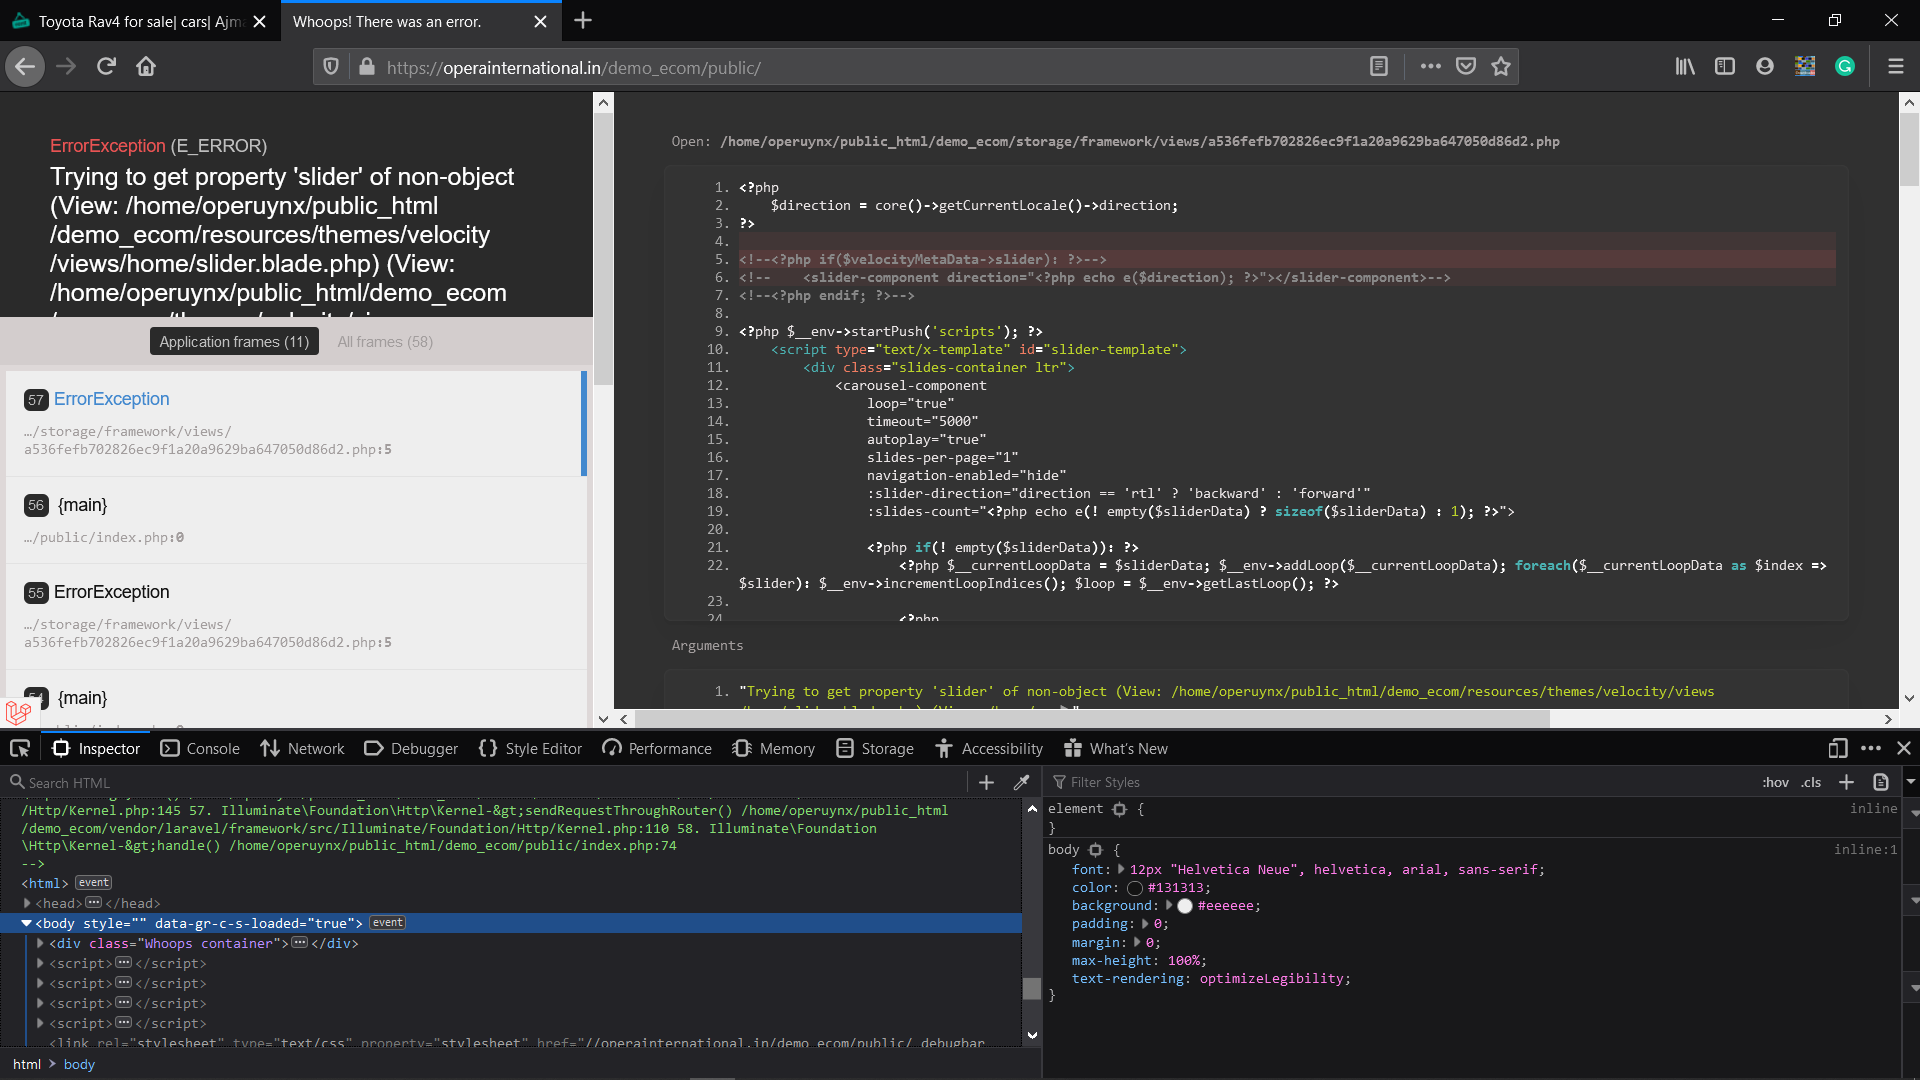
Task: Open the Performance devtools tab
Action: coord(657,748)
